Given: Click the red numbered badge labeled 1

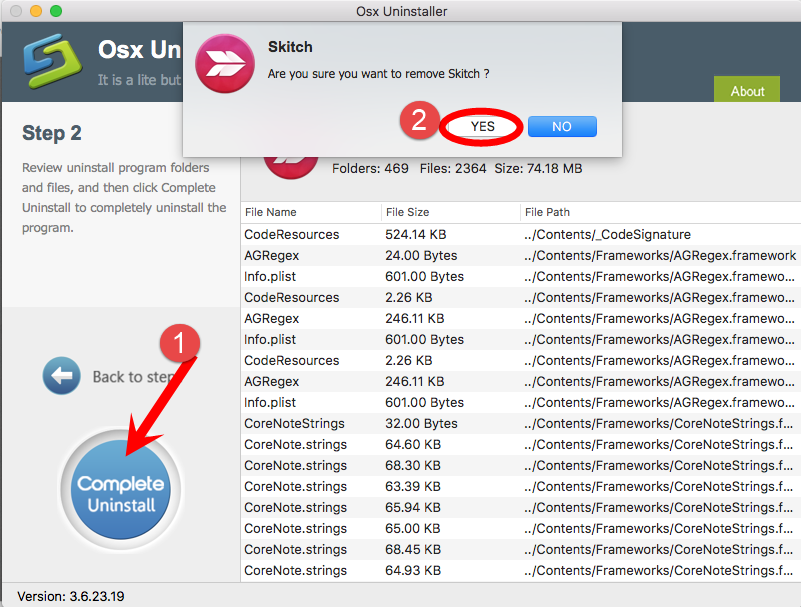Looking at the screenshot, I should pos(182,342).
